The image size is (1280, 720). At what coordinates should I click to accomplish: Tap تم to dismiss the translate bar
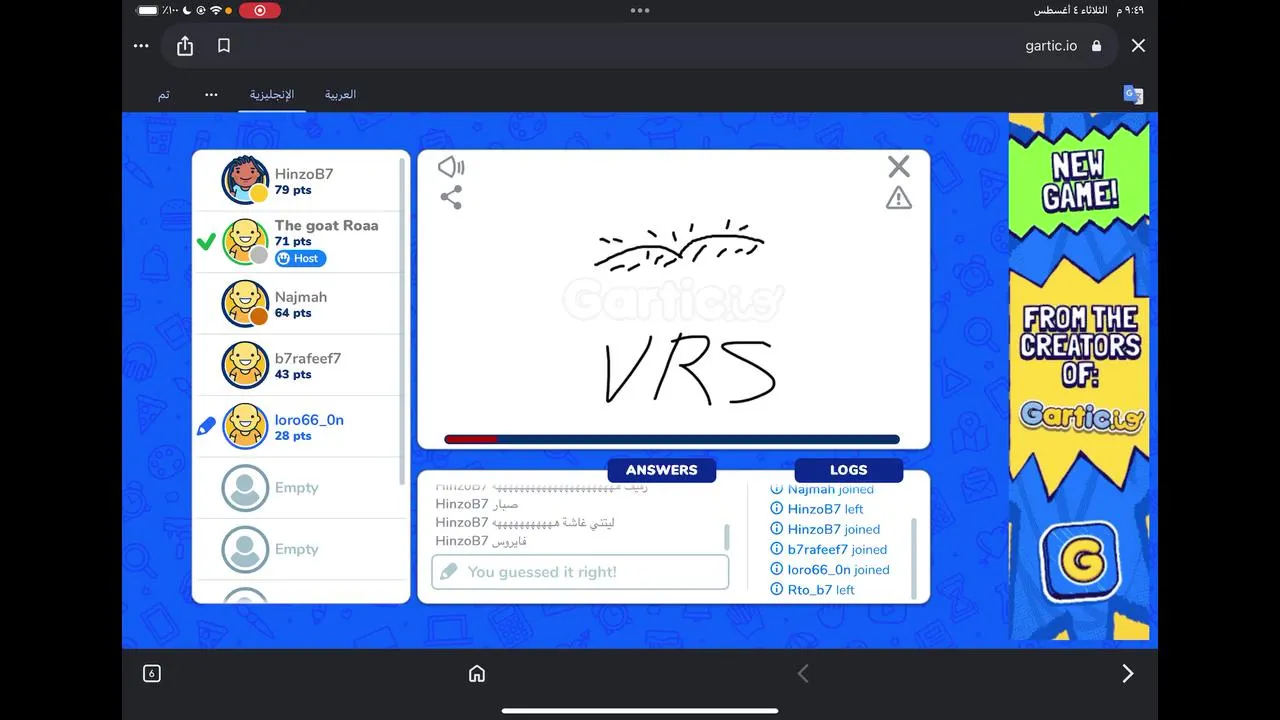[163, 95]
